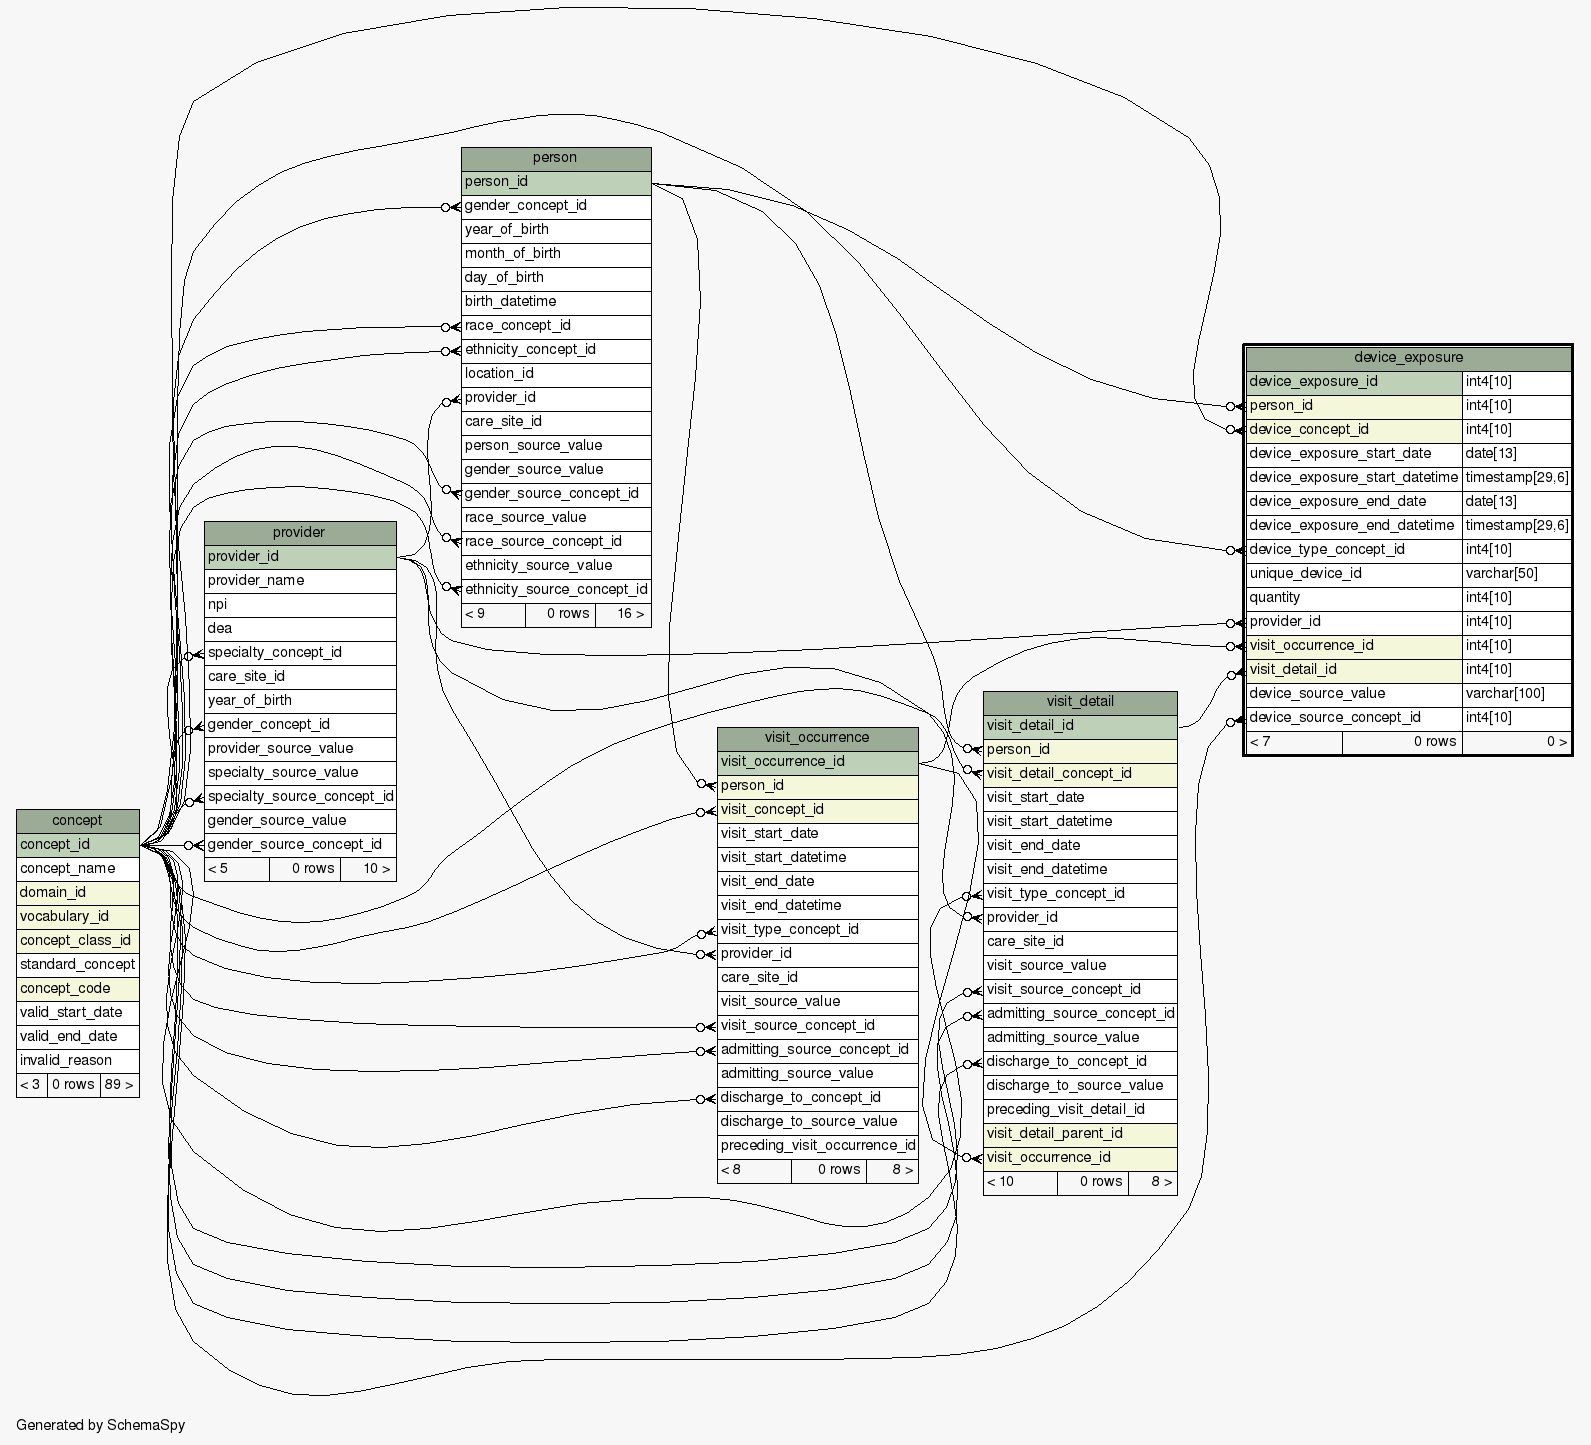The width and height of the screenshot is (1591, 1445).
Task: Click the '89 >' children count on concept
Action: pyautogui.click(x=118, y=1085)
